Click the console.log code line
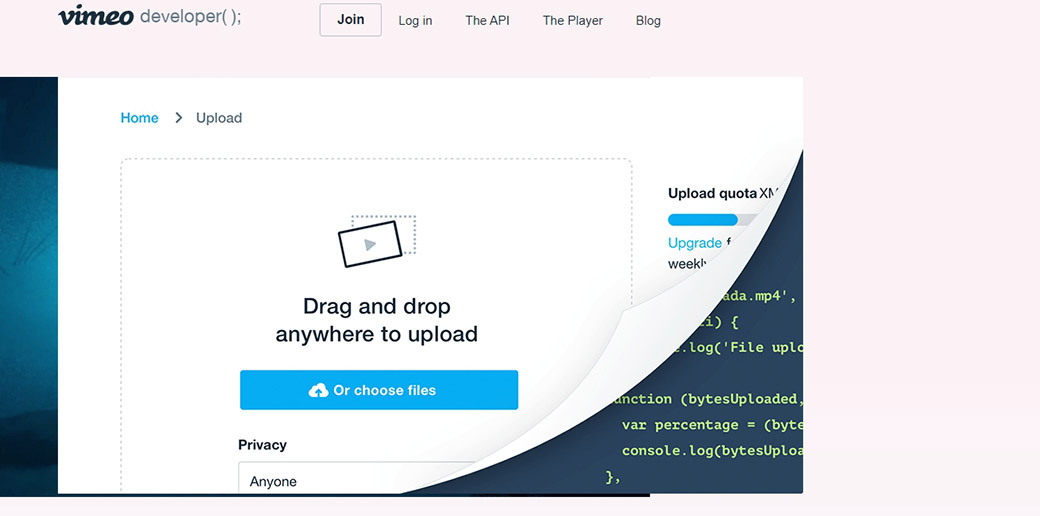The image size is (1040, 516). coord(711,451)
